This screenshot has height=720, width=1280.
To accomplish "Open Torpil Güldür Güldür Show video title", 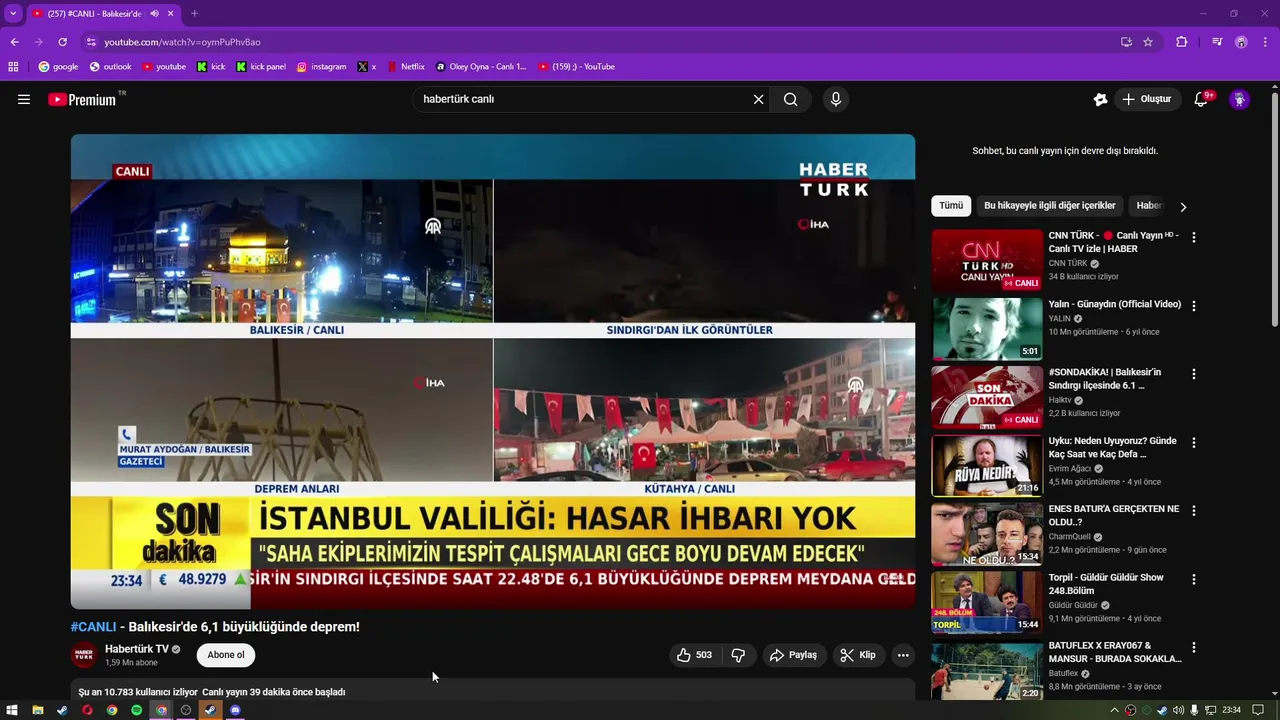I will pyautogui.click(x=1106, y=584).
